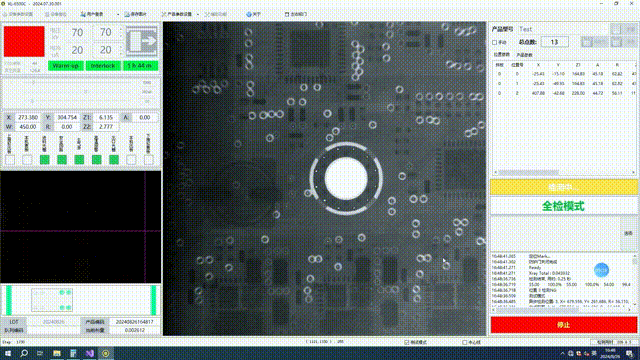Click the product code field 20240826164817
The image size is (640, 360).
134,322
